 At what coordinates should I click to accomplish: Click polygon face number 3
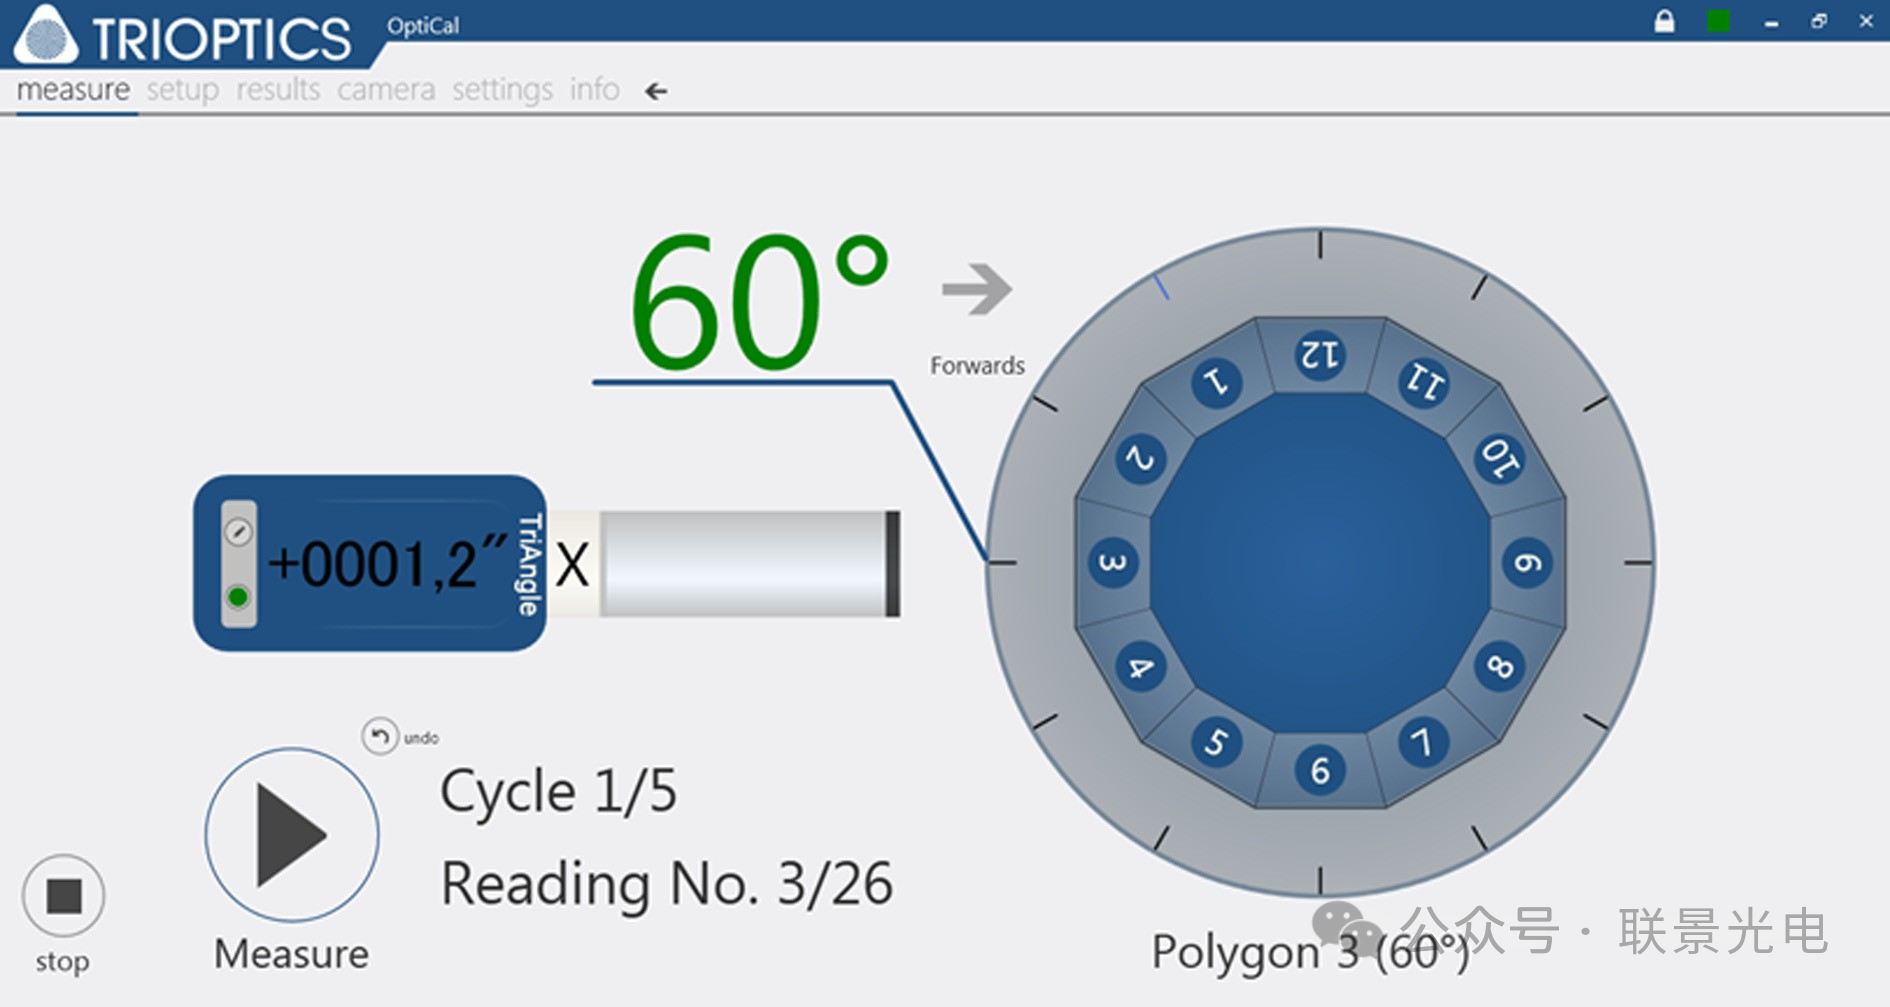click(1112, 563)
